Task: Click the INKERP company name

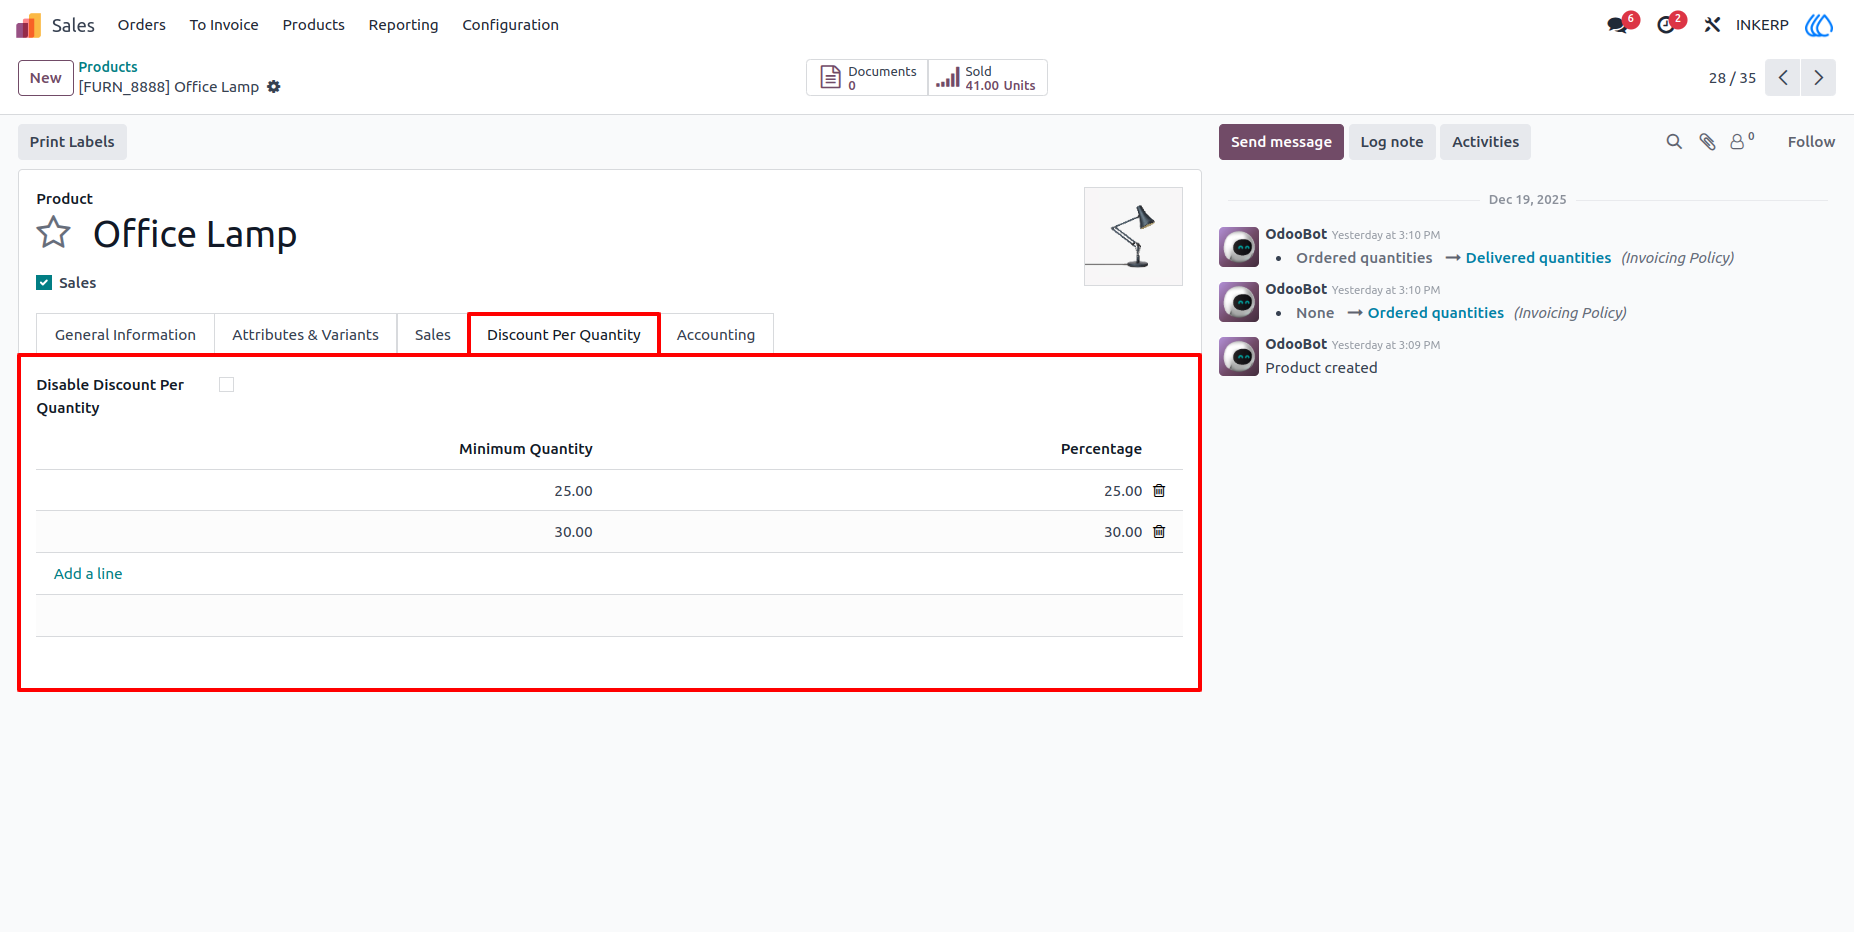Action: pos(1762,25)
